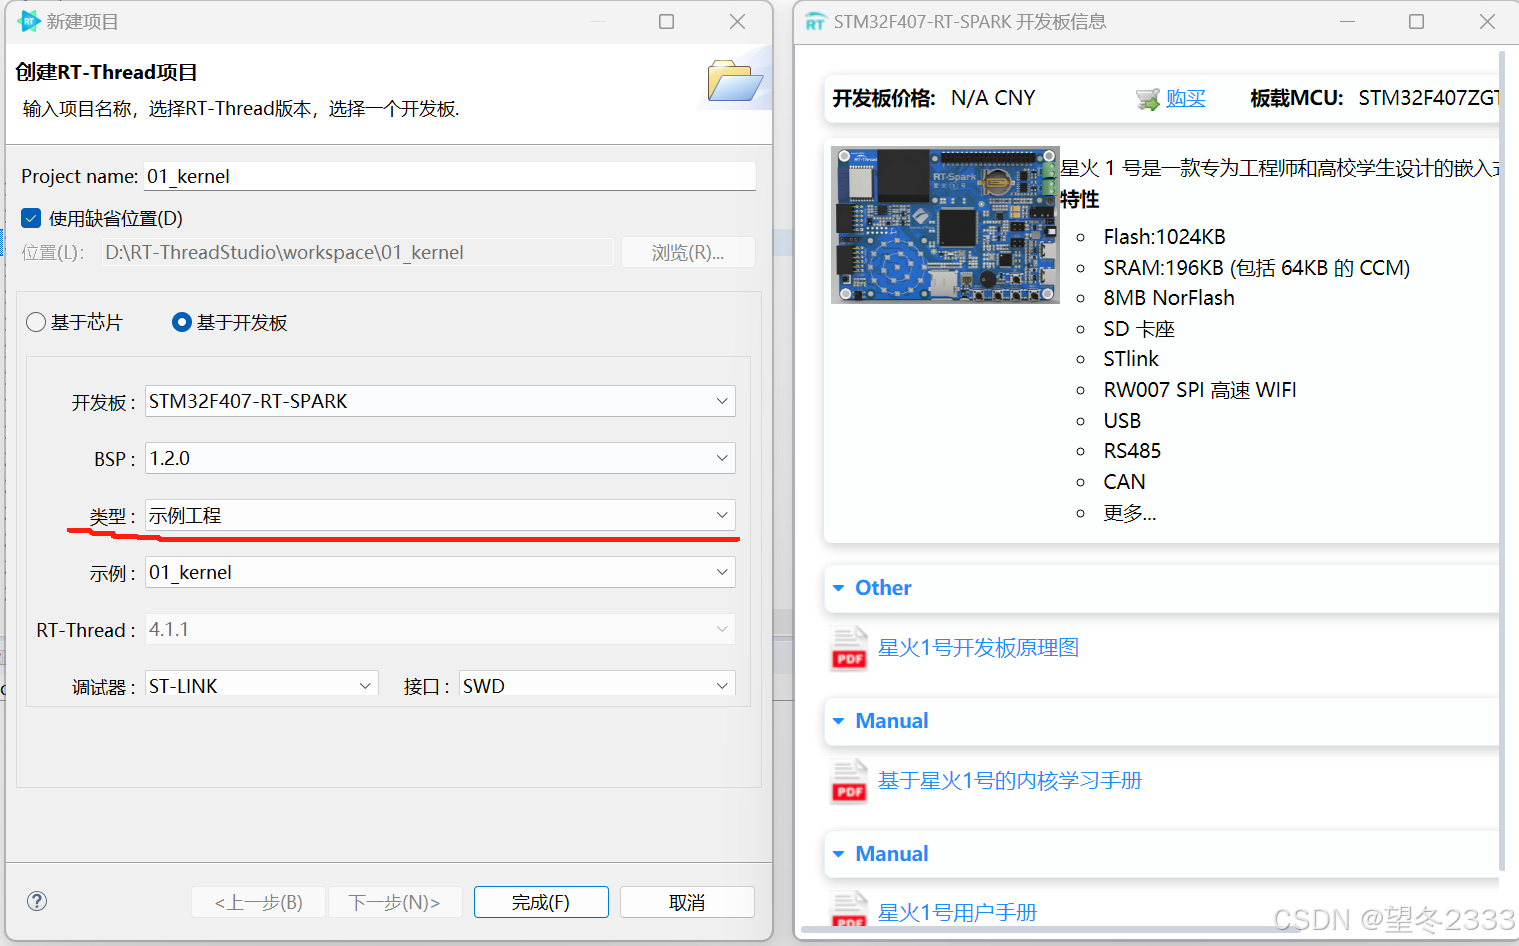Collapse the Manual section above 星火1号用户手册
This screenshot has height=946, width=1519.
point(838,854)
